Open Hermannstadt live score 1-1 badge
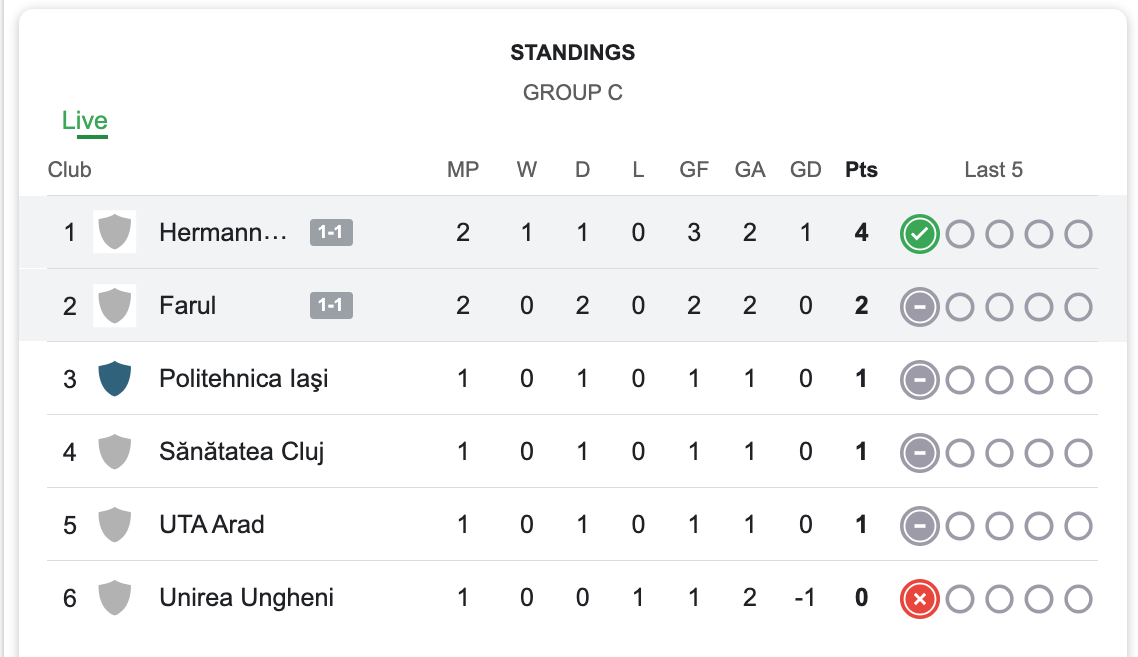The height and width of the screenshot is (657, 1138). [331, 232]
